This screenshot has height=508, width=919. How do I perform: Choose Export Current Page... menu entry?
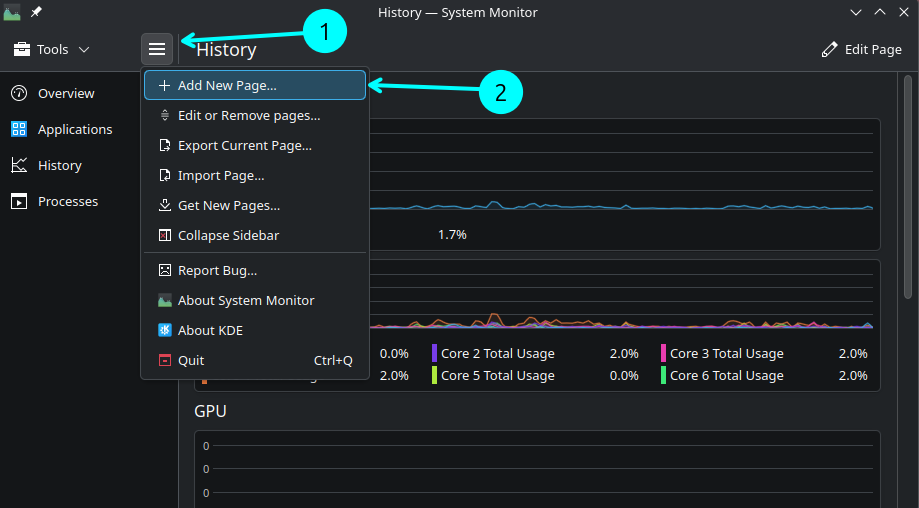click(255, 145)
